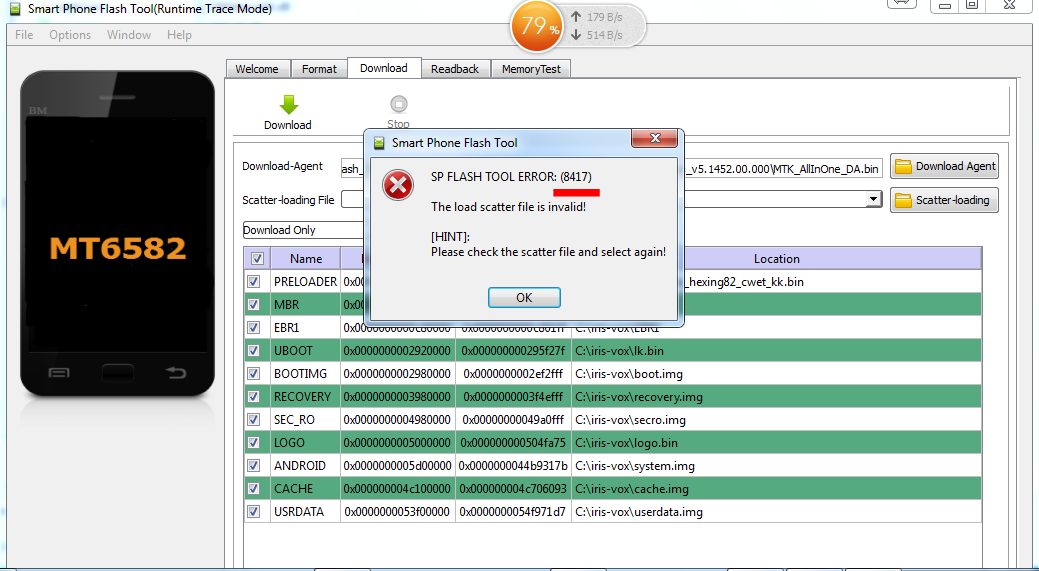Uncheck the USRDATA checkbox

(x=253, y=511)
